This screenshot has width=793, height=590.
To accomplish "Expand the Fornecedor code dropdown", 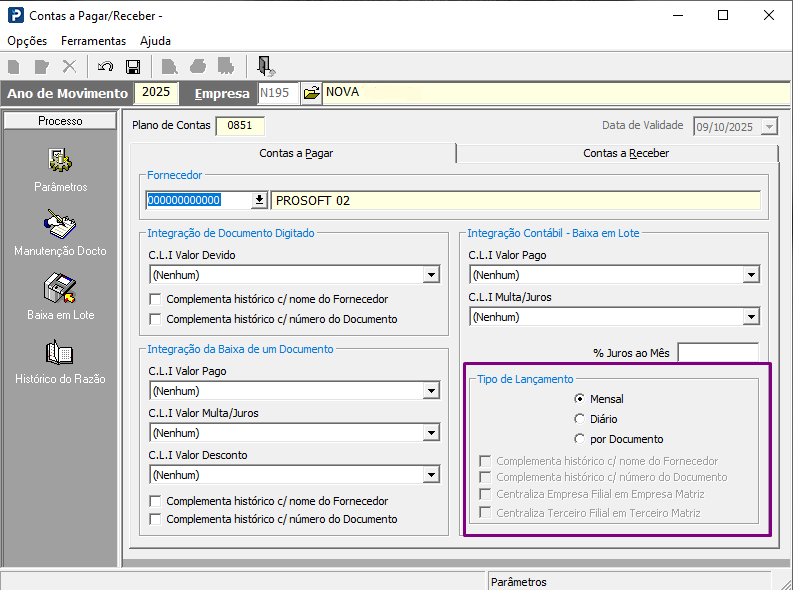I will click(x=259, y=200).
